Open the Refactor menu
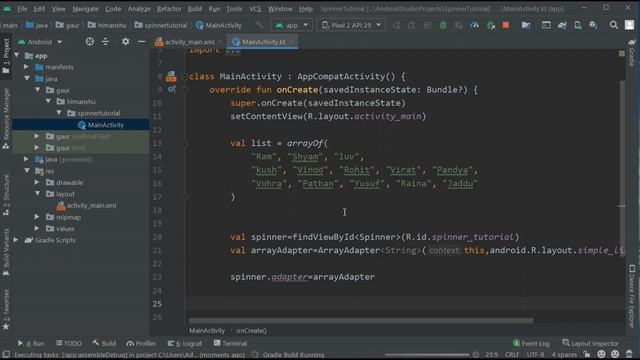 [169, 9]
